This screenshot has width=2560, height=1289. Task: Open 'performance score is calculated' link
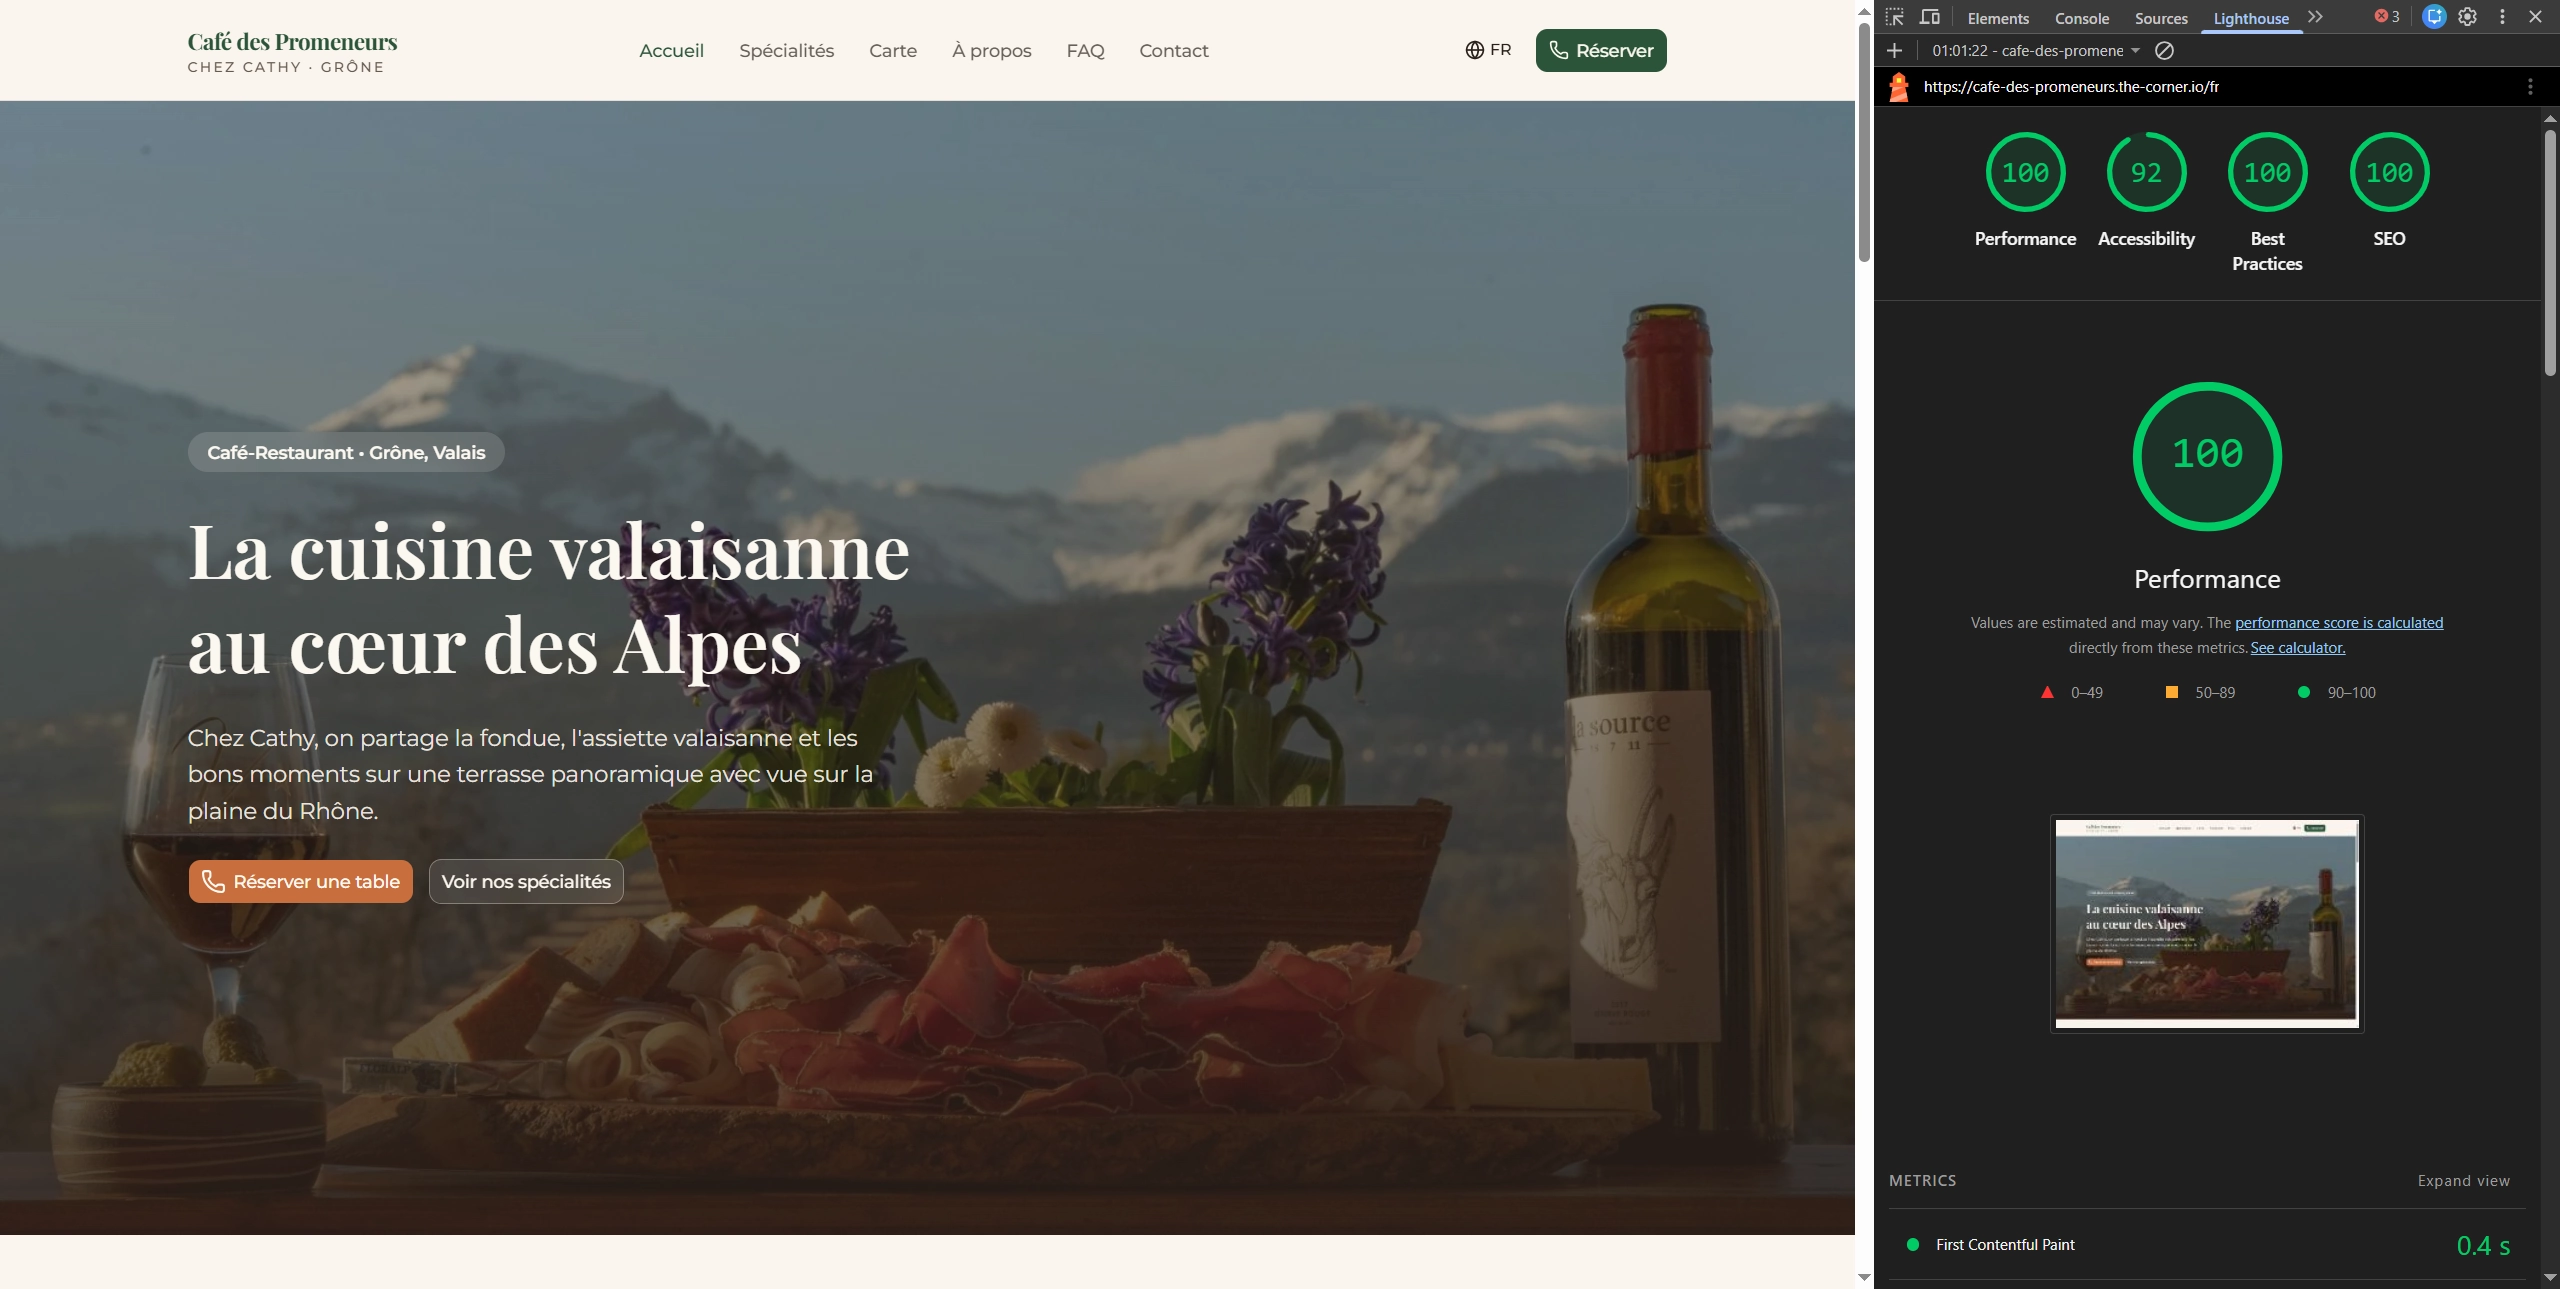click(2339, 622)
